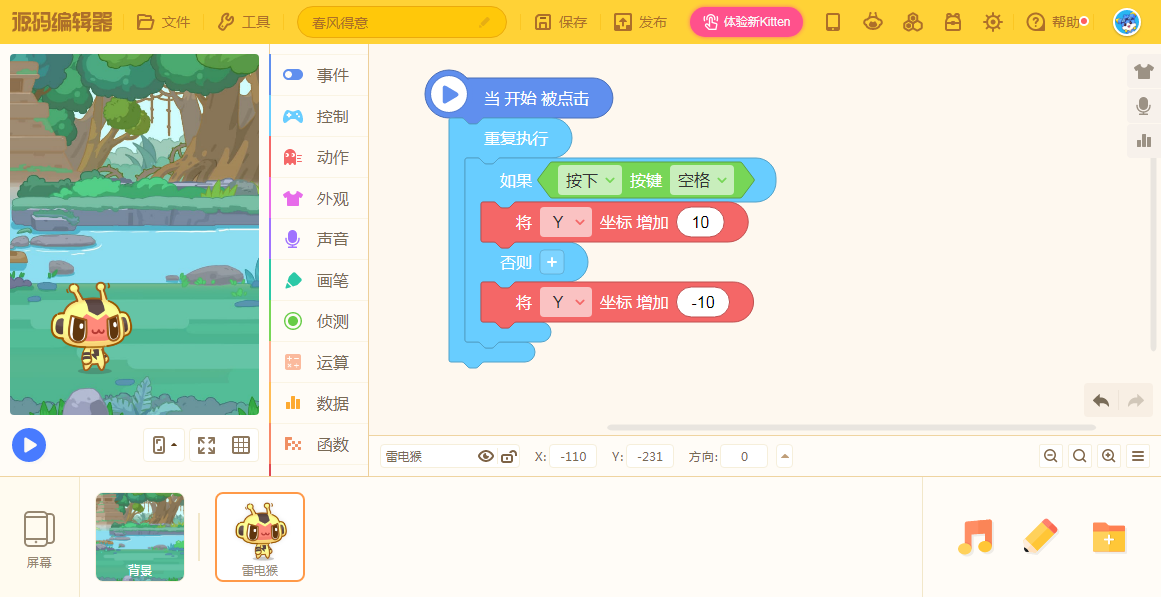Open the backpack icon in header
The height and width of the screenshot is (597, 1161).
[953, 22]
